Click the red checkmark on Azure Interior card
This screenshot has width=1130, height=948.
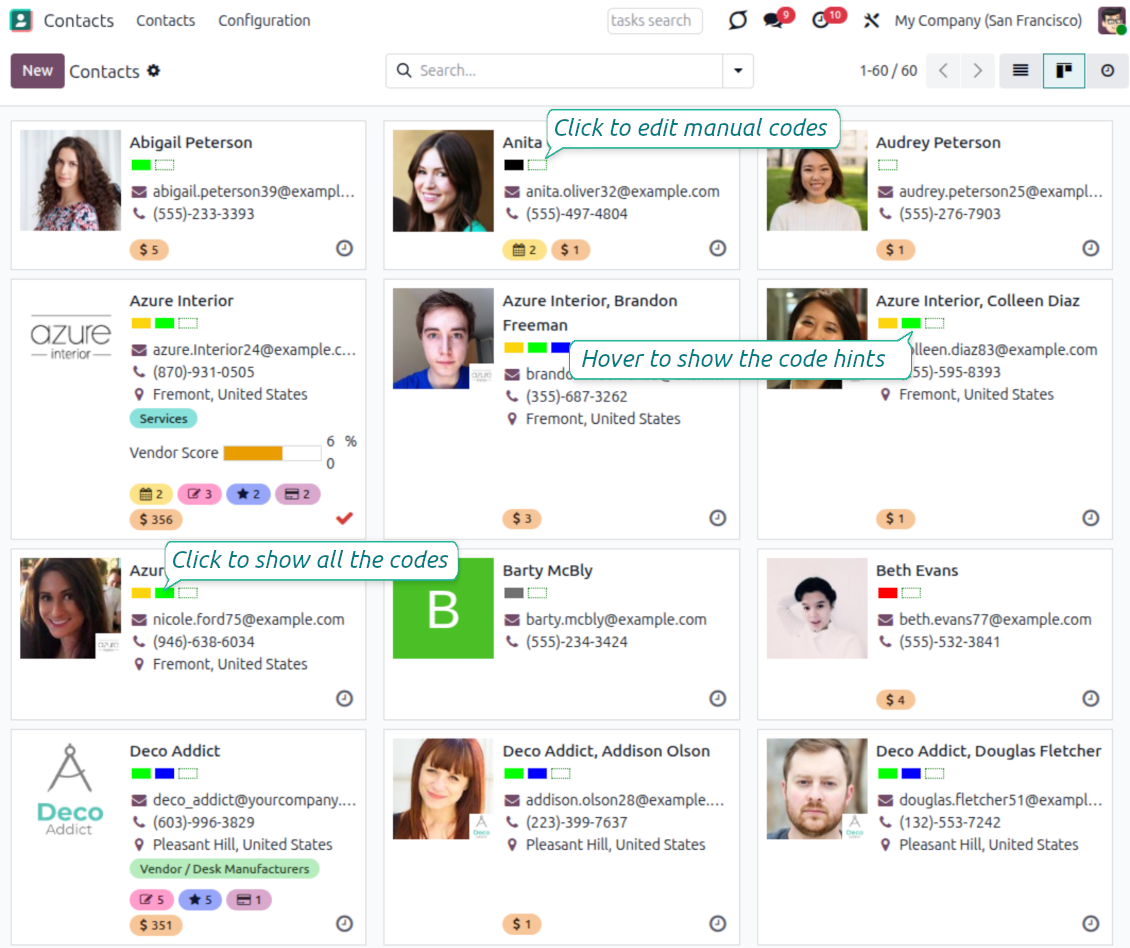pyautogui.click(x=344, y=518)
